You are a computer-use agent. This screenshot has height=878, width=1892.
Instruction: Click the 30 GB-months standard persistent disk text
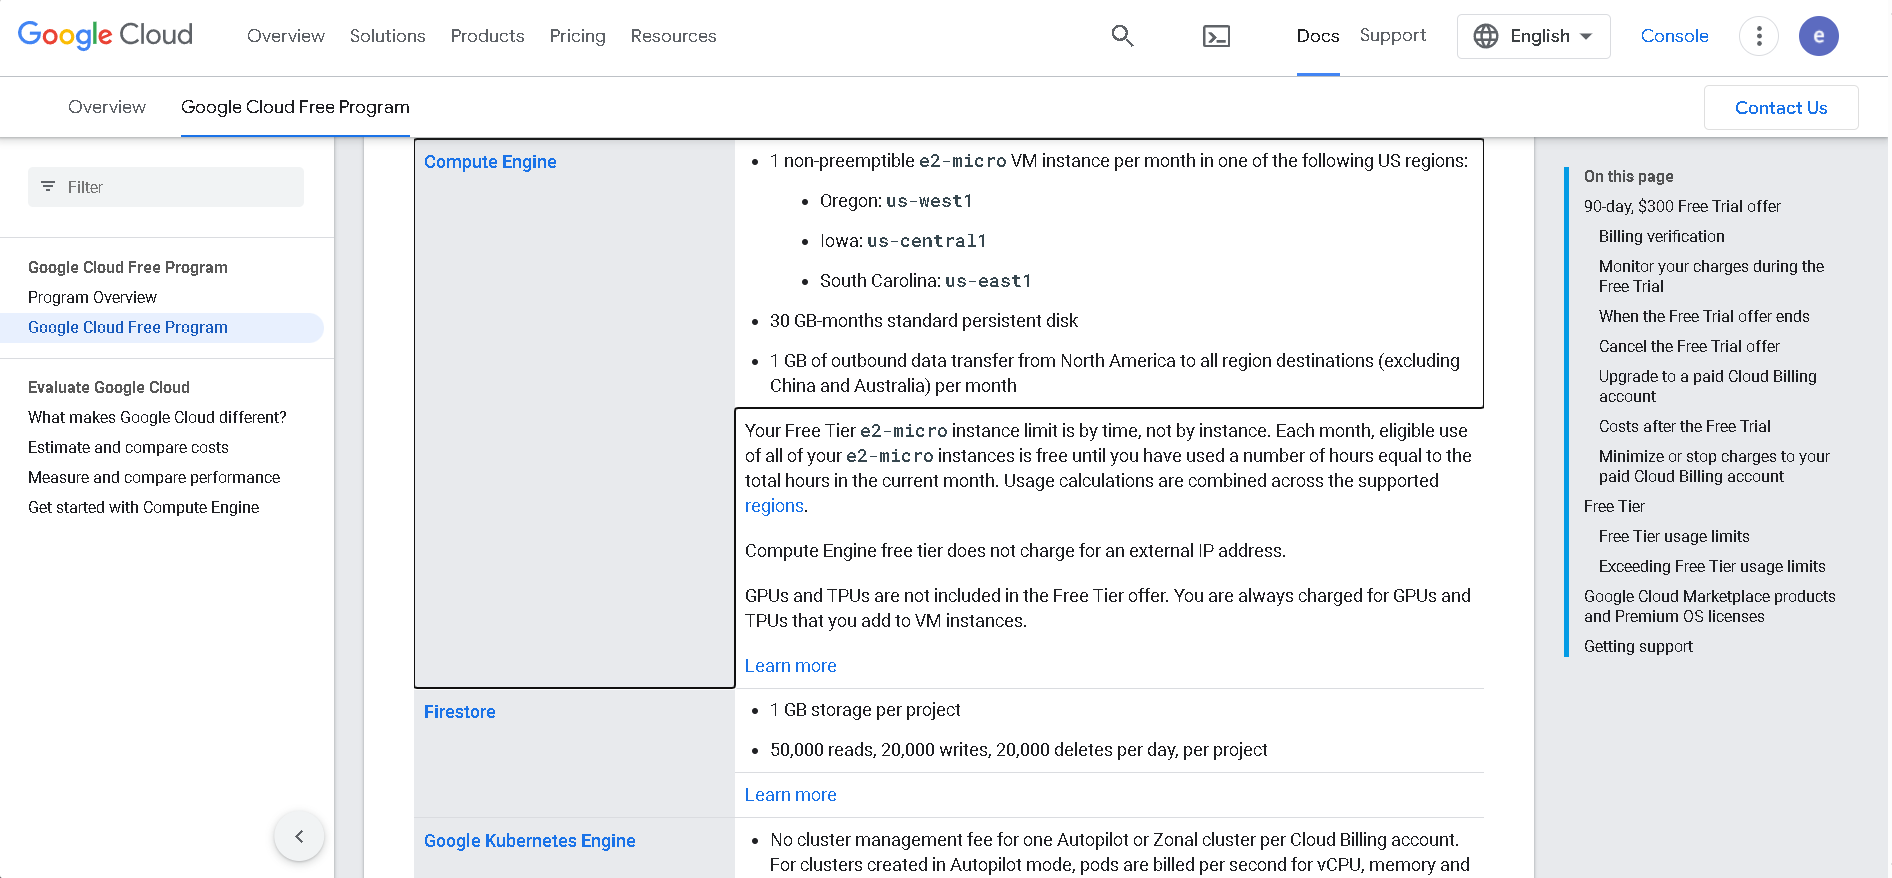[924, 321]
